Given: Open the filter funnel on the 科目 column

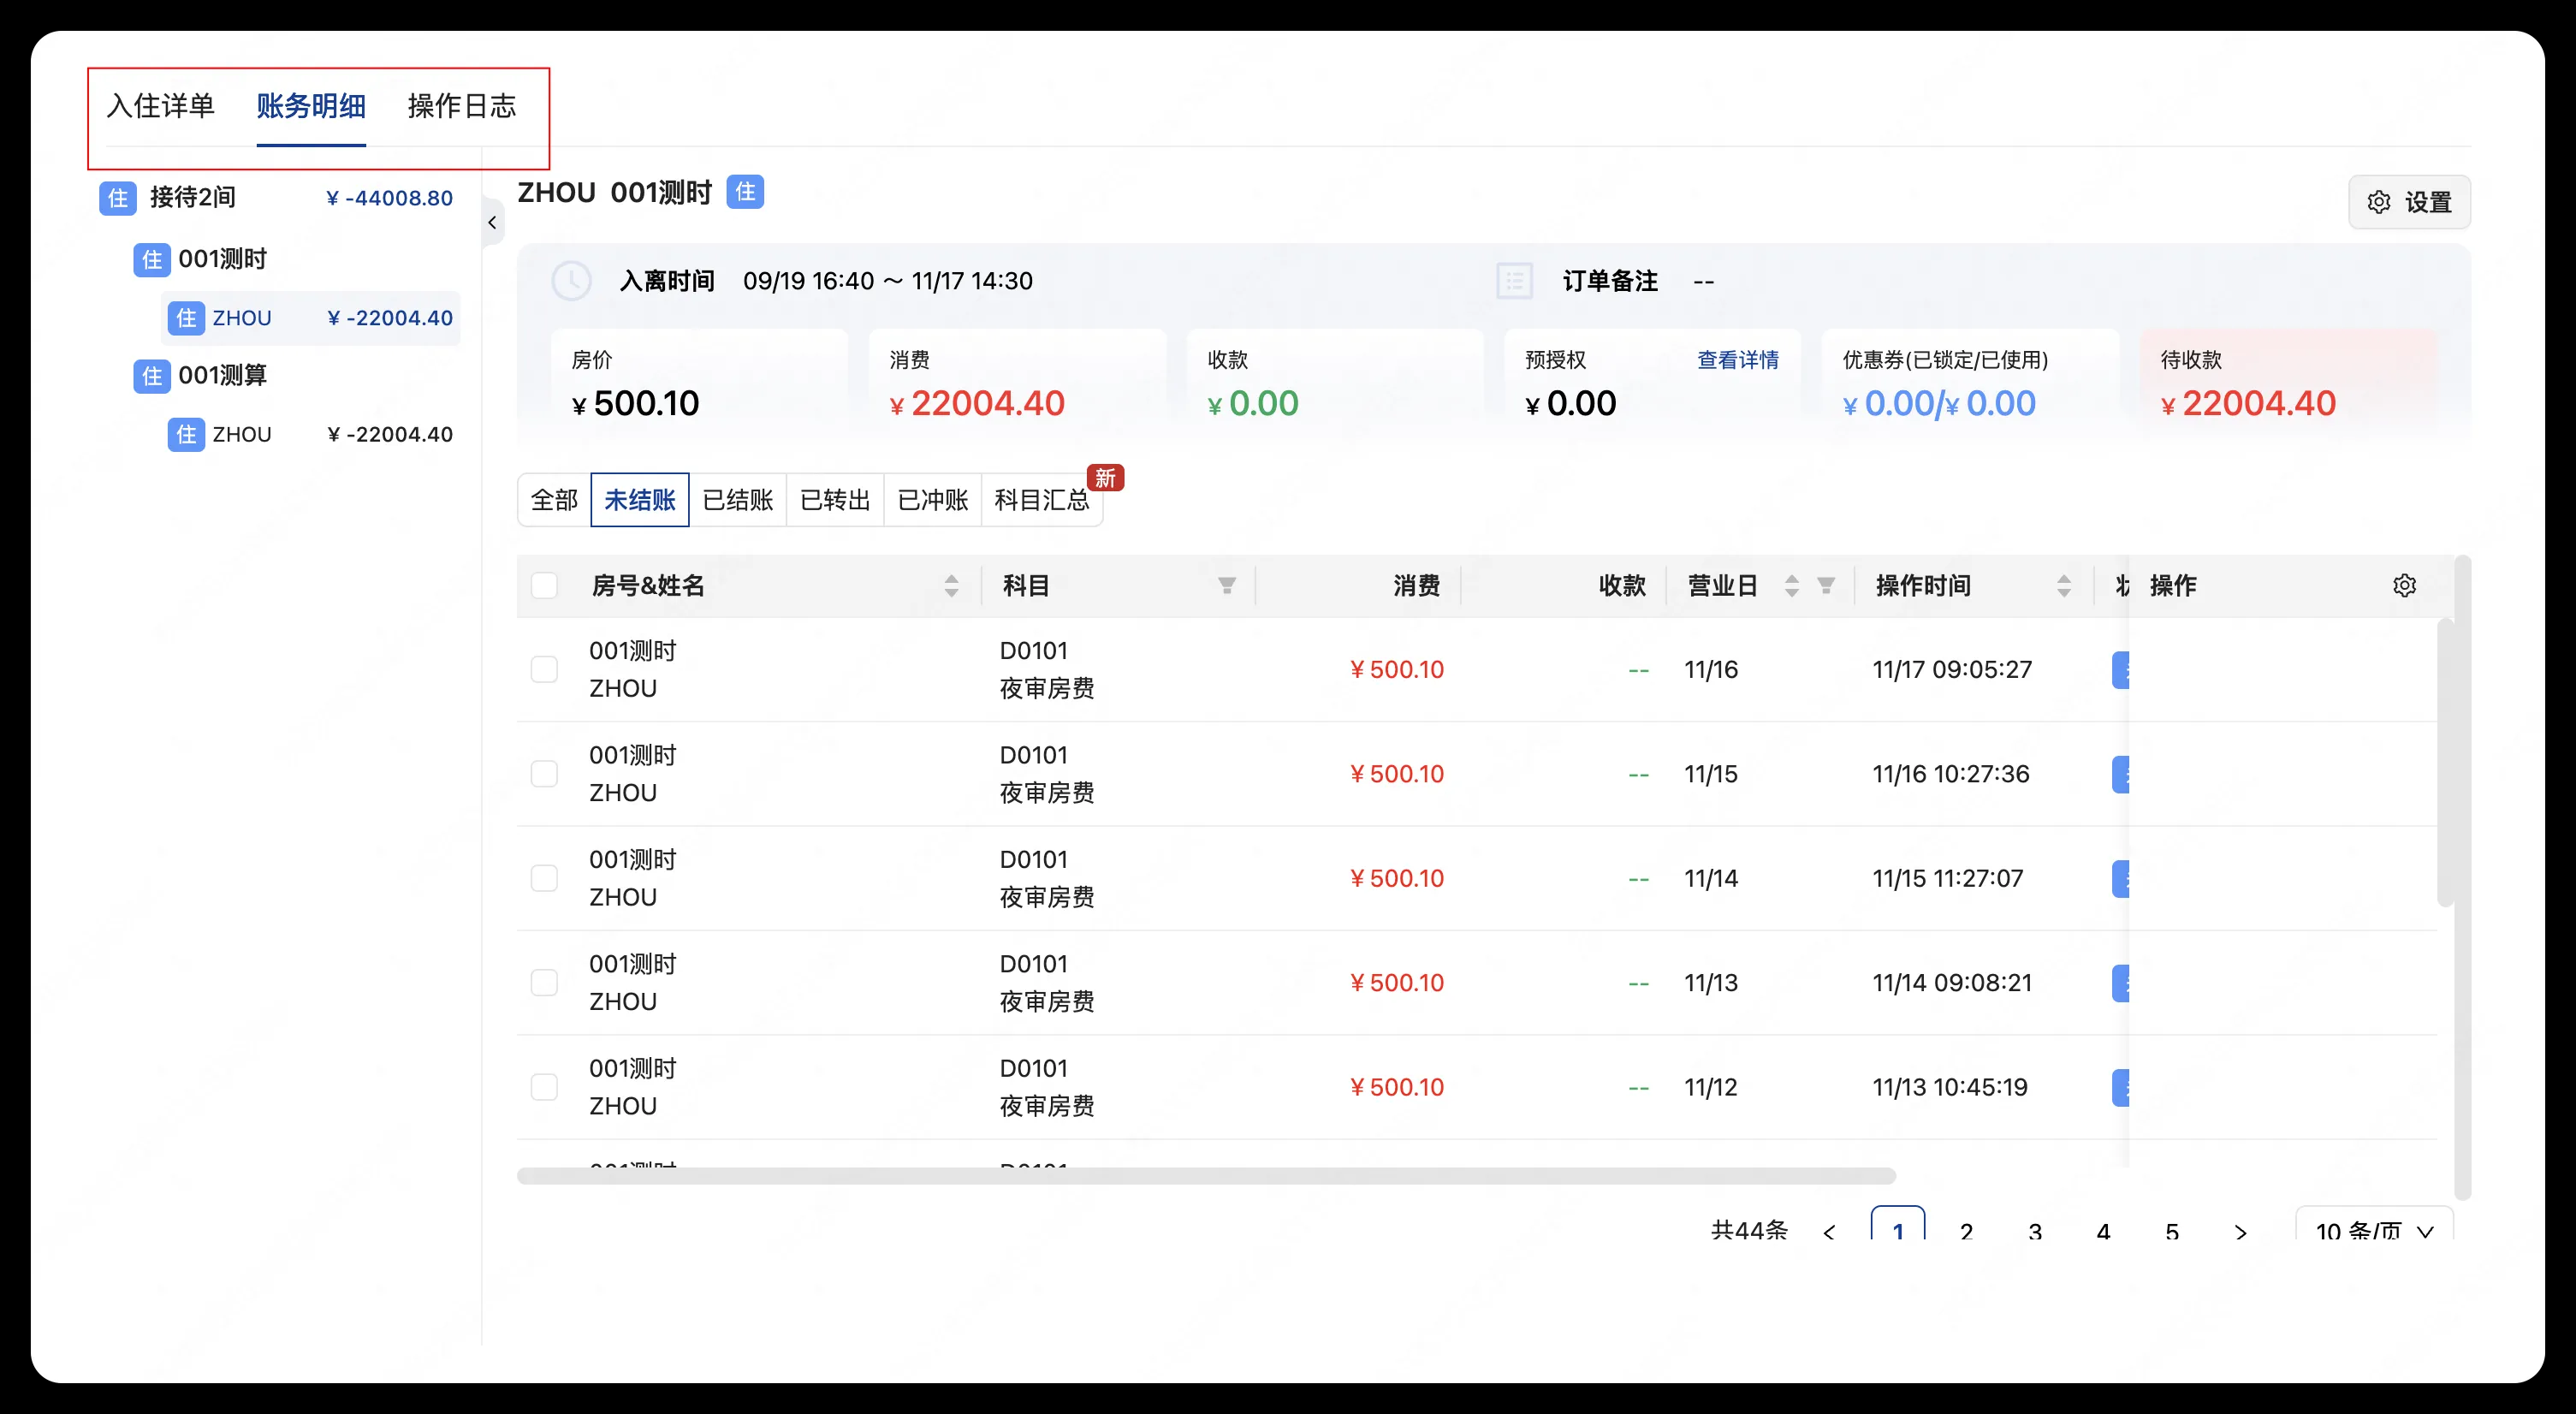Looking at the screenshot, I should 1228,585.
